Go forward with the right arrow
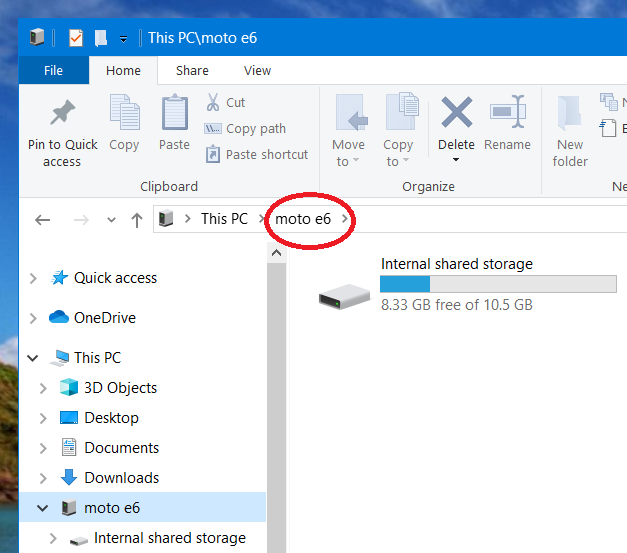The height and width of the screenshot is (553, 627). pos(81,220)
